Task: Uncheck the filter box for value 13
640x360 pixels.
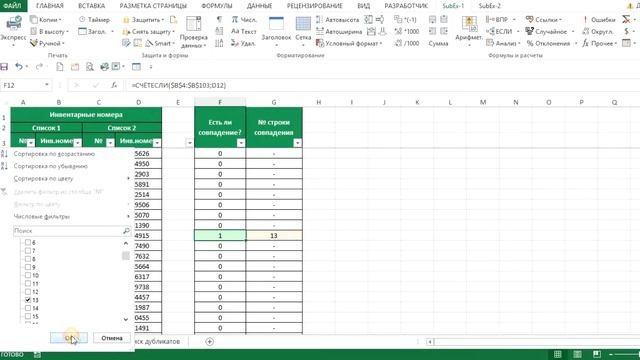Action: click(x=28, y=300)
